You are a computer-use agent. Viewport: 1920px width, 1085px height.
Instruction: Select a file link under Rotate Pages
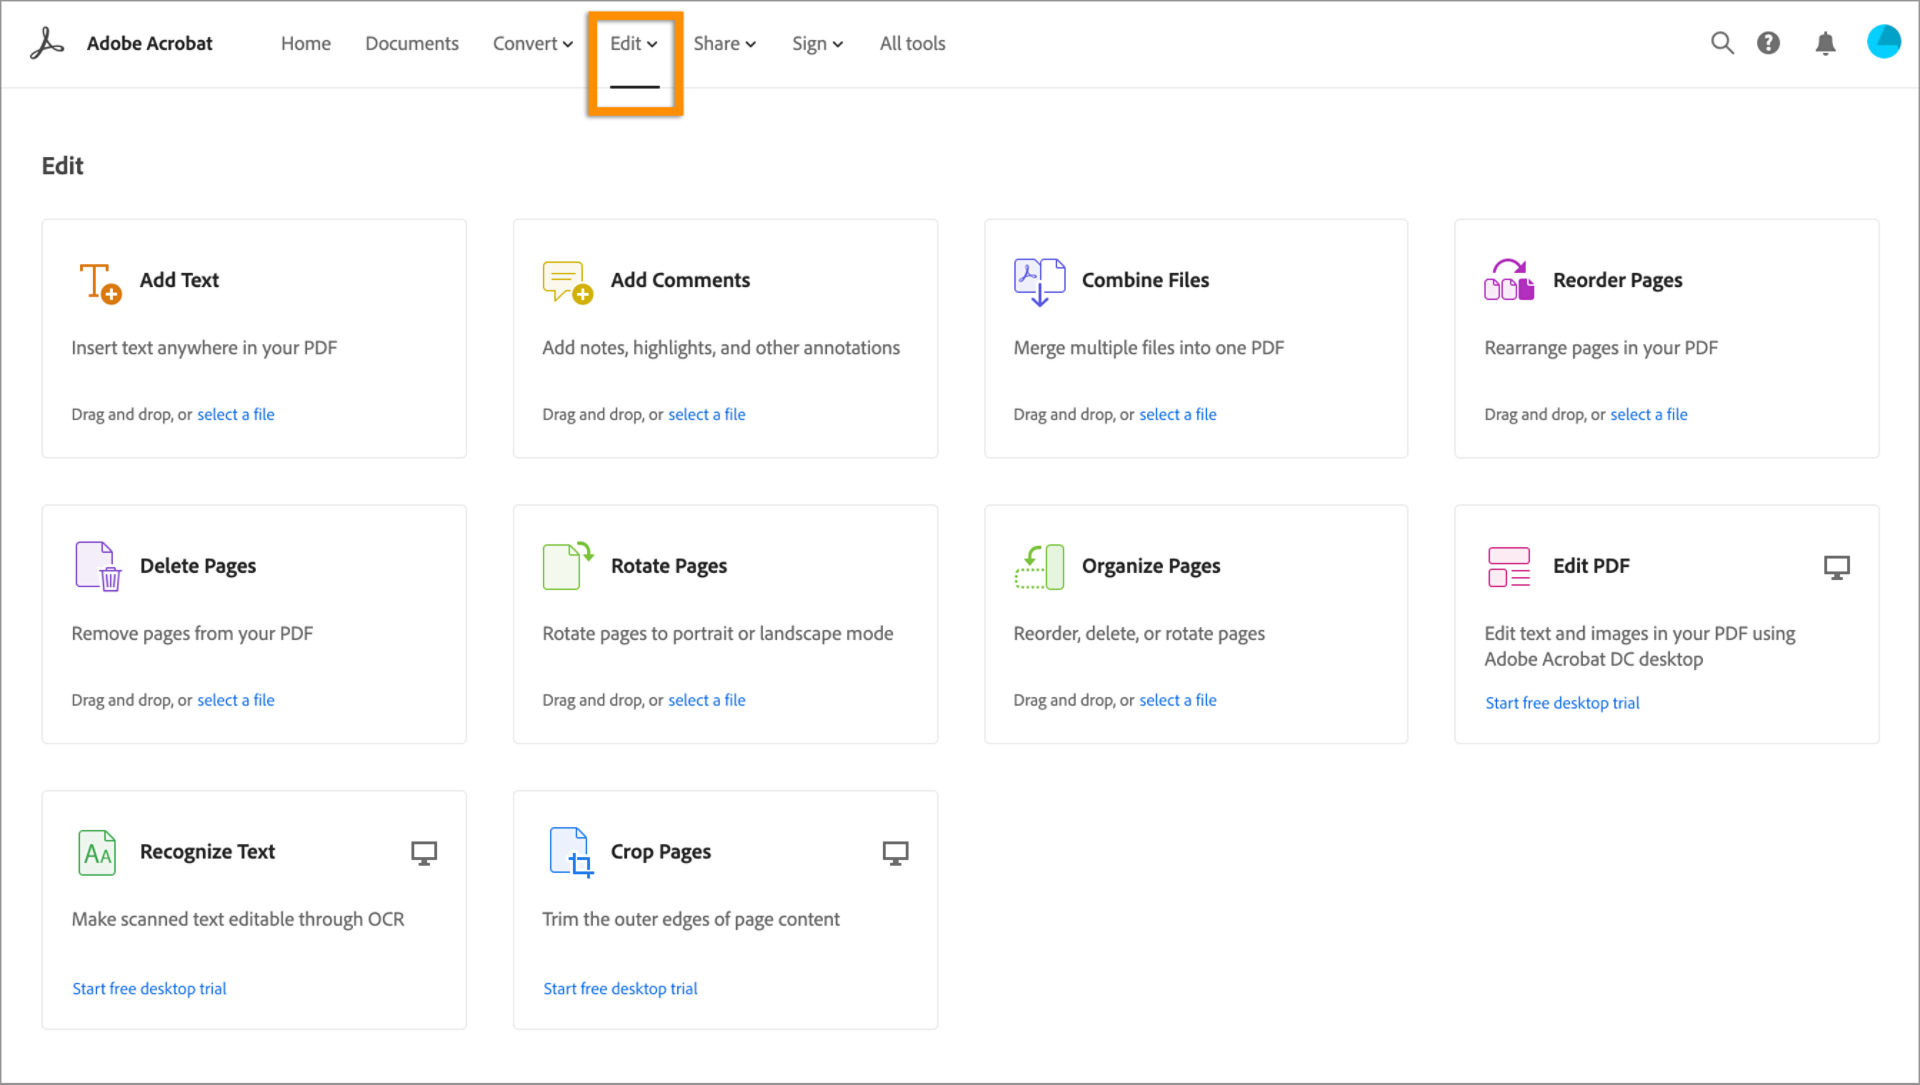click(x=707, y=700)
